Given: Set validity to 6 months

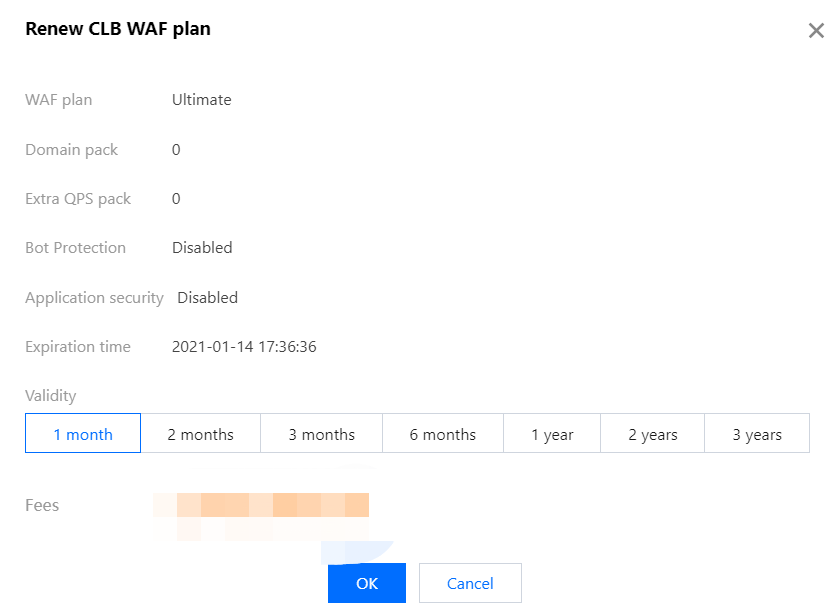Looking at the screenshot, I should [x=442, y=434].
